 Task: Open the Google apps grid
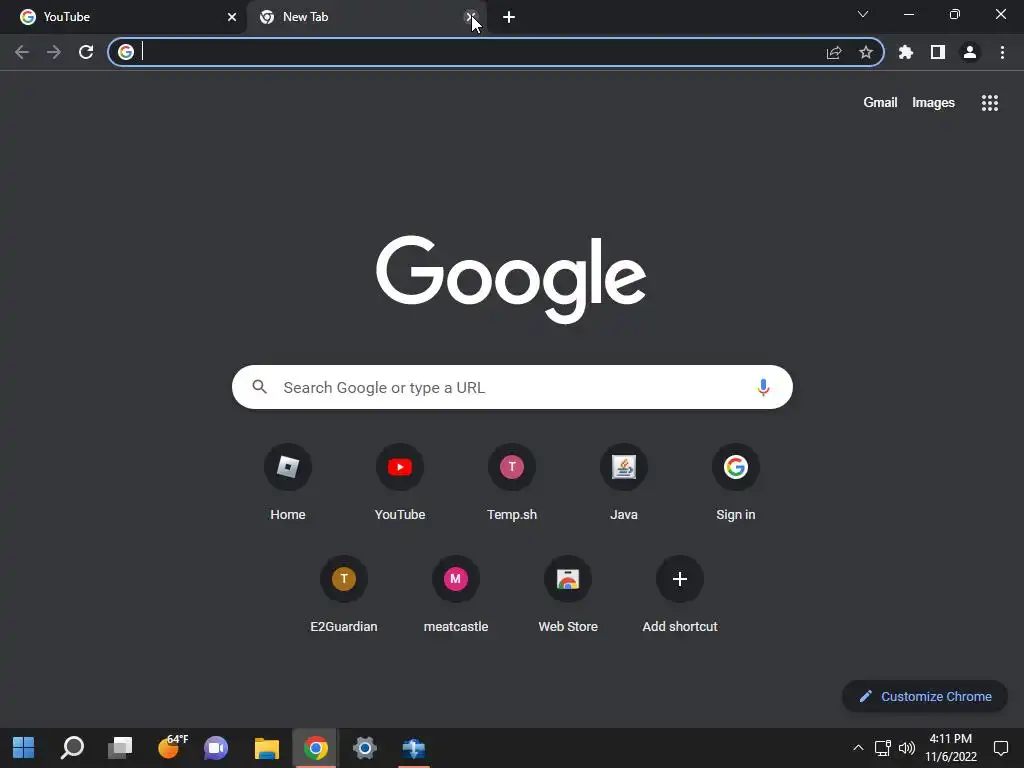click(989, 103)
